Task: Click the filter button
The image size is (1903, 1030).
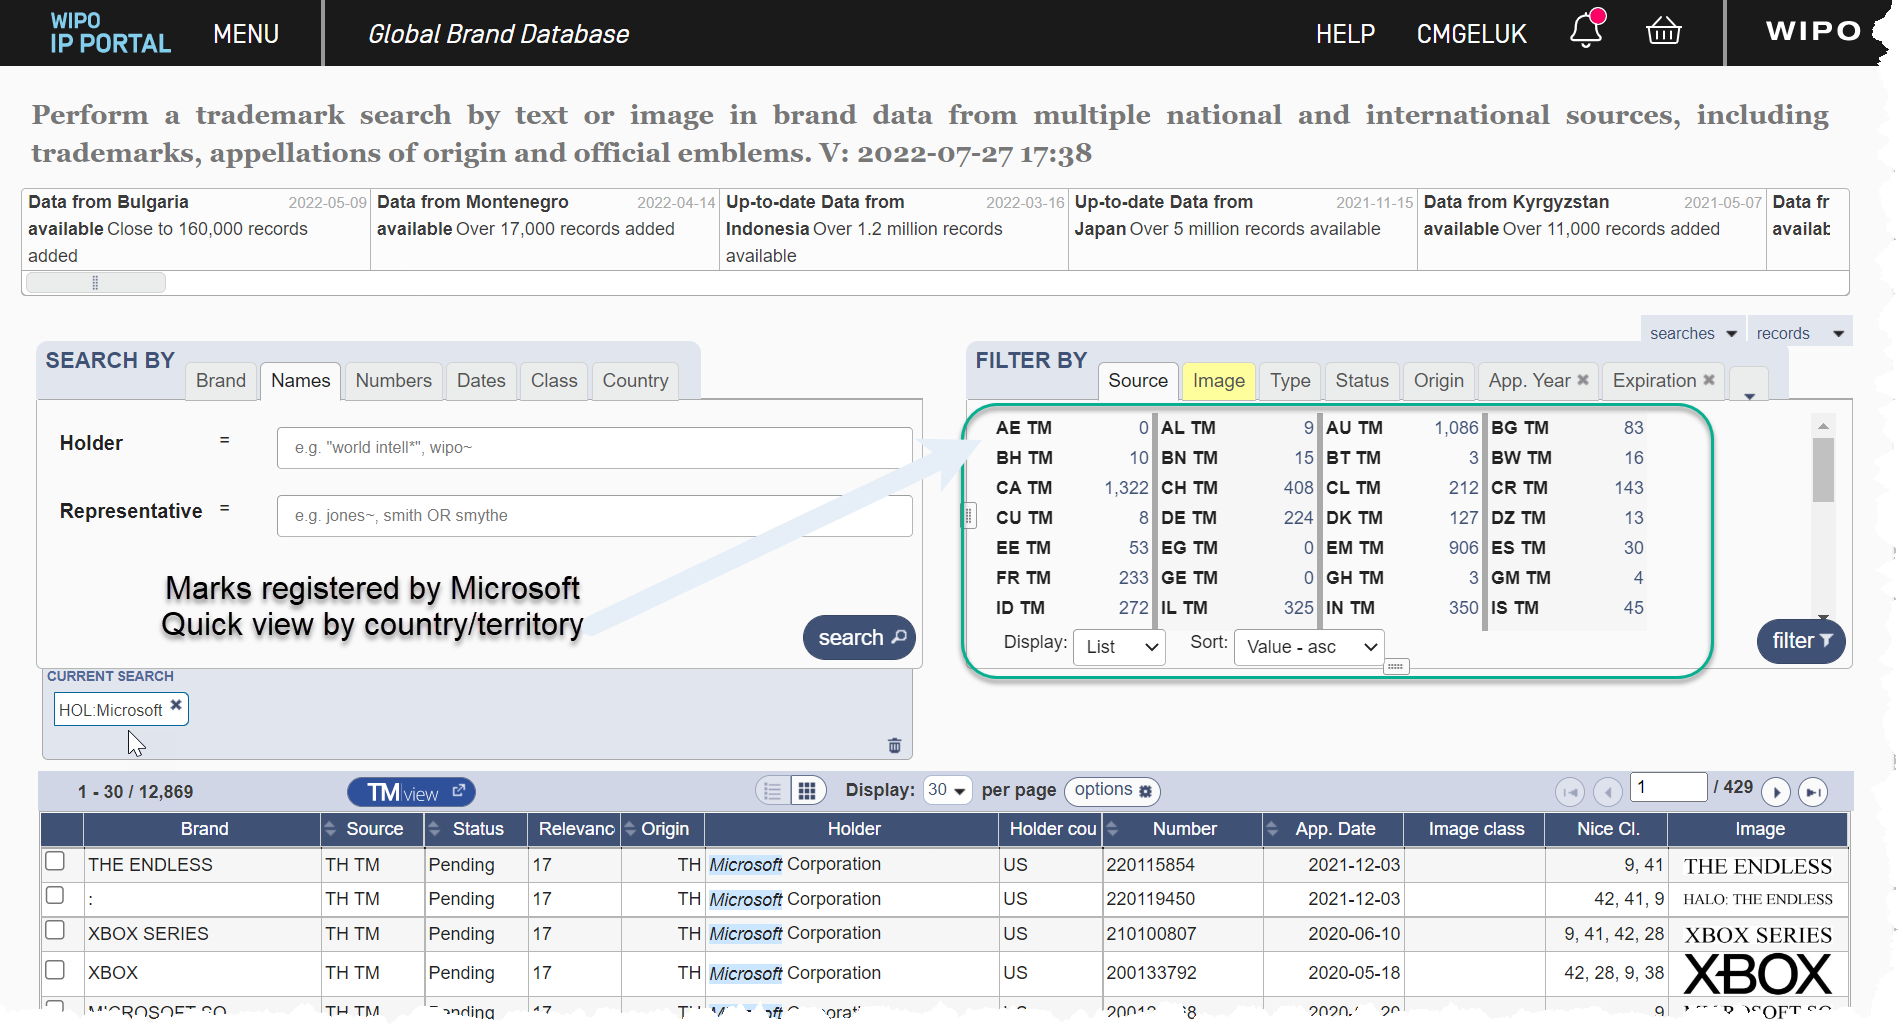Action: pyautogui.click(x=1800, y=641)
